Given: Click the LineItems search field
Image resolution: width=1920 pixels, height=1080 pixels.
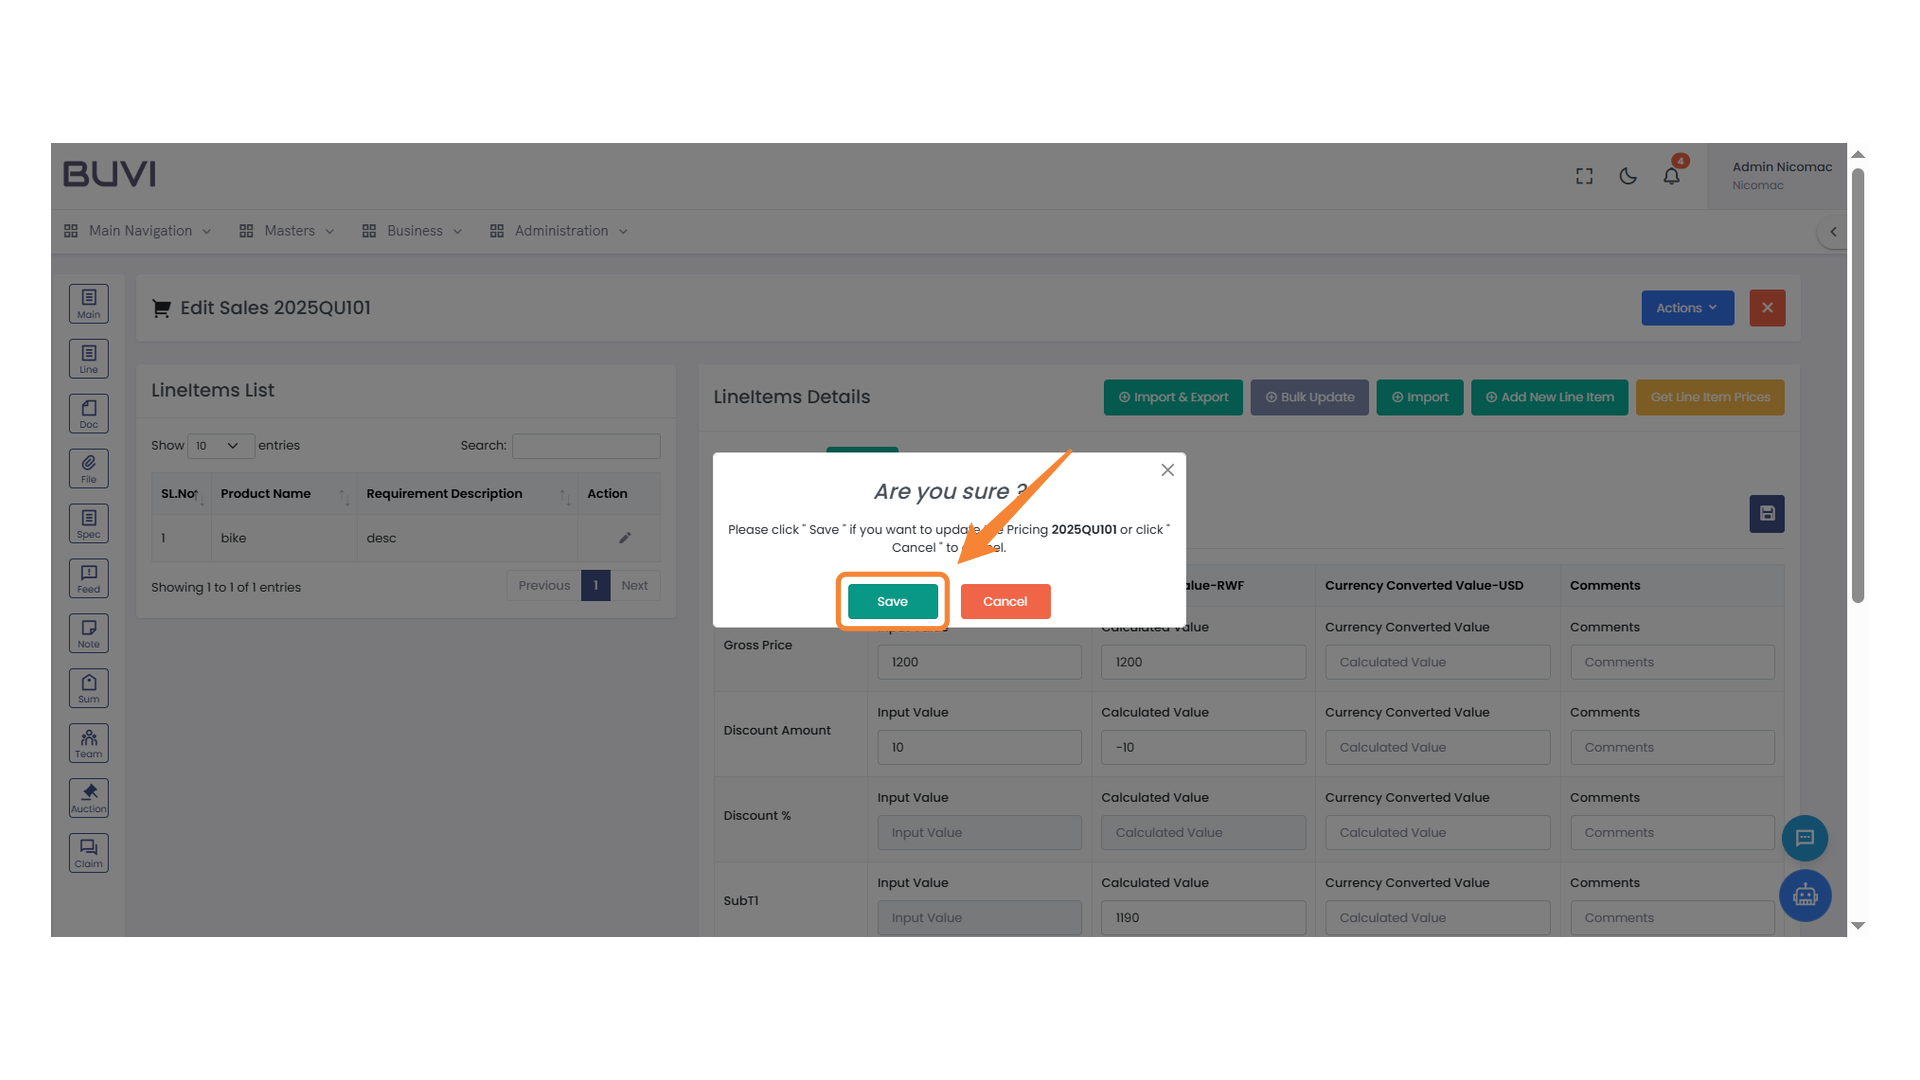Looking at the screenshot, I should 585,446.
